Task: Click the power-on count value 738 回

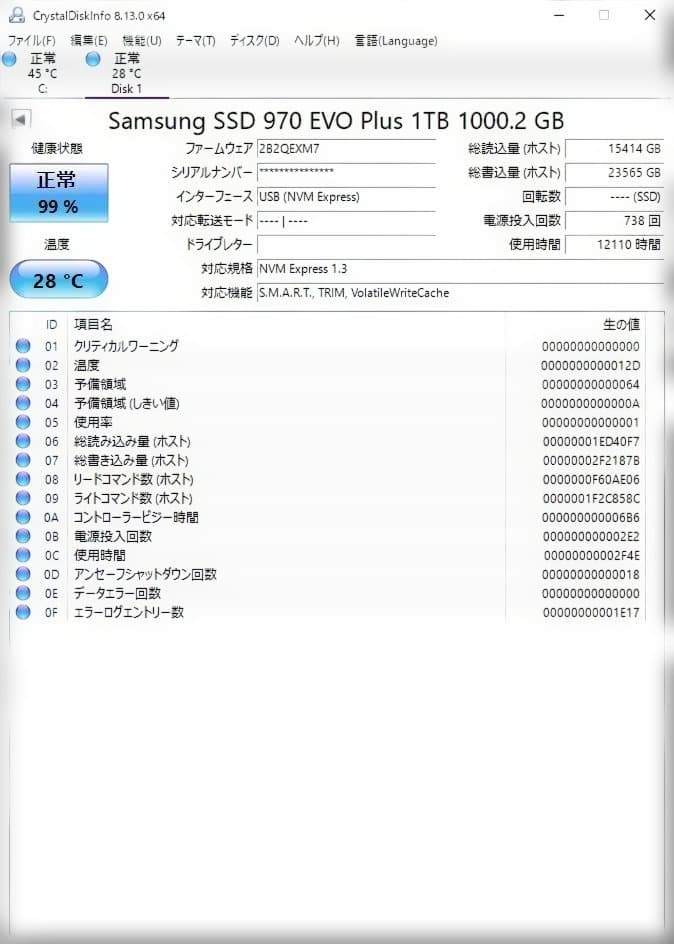Action: (x=614, y=220)
